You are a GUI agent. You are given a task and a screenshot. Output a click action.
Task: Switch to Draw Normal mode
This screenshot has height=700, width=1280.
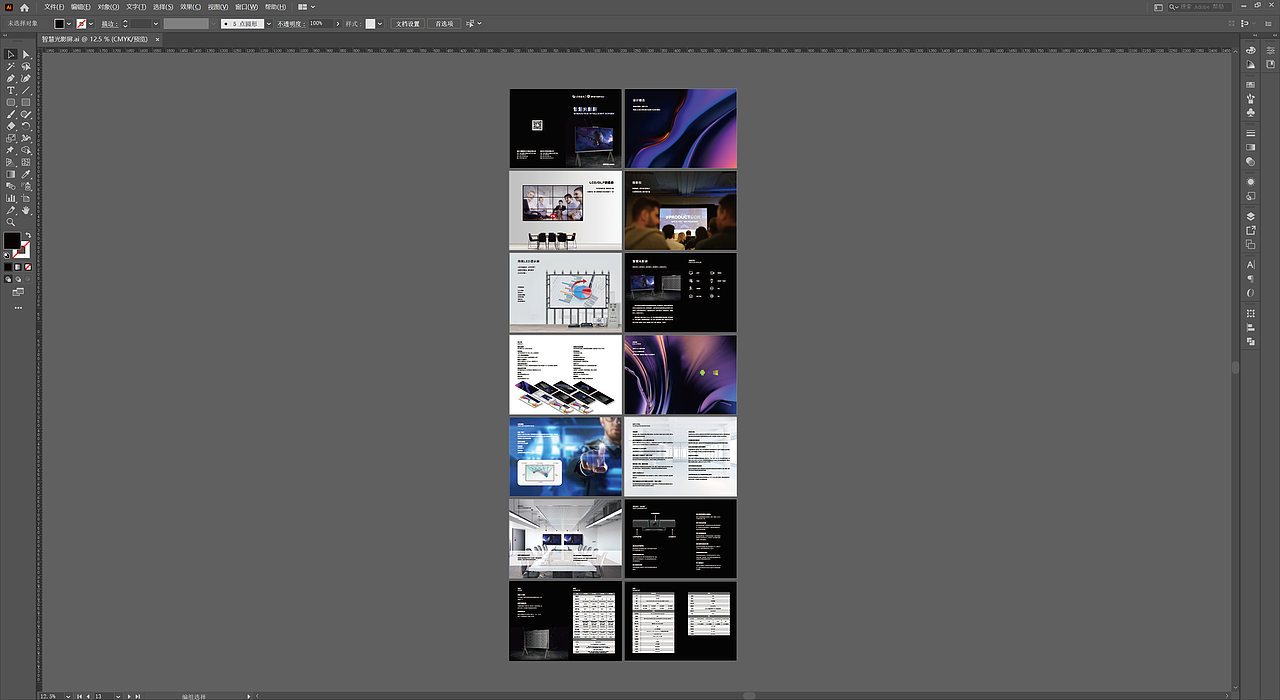(8, 279)
